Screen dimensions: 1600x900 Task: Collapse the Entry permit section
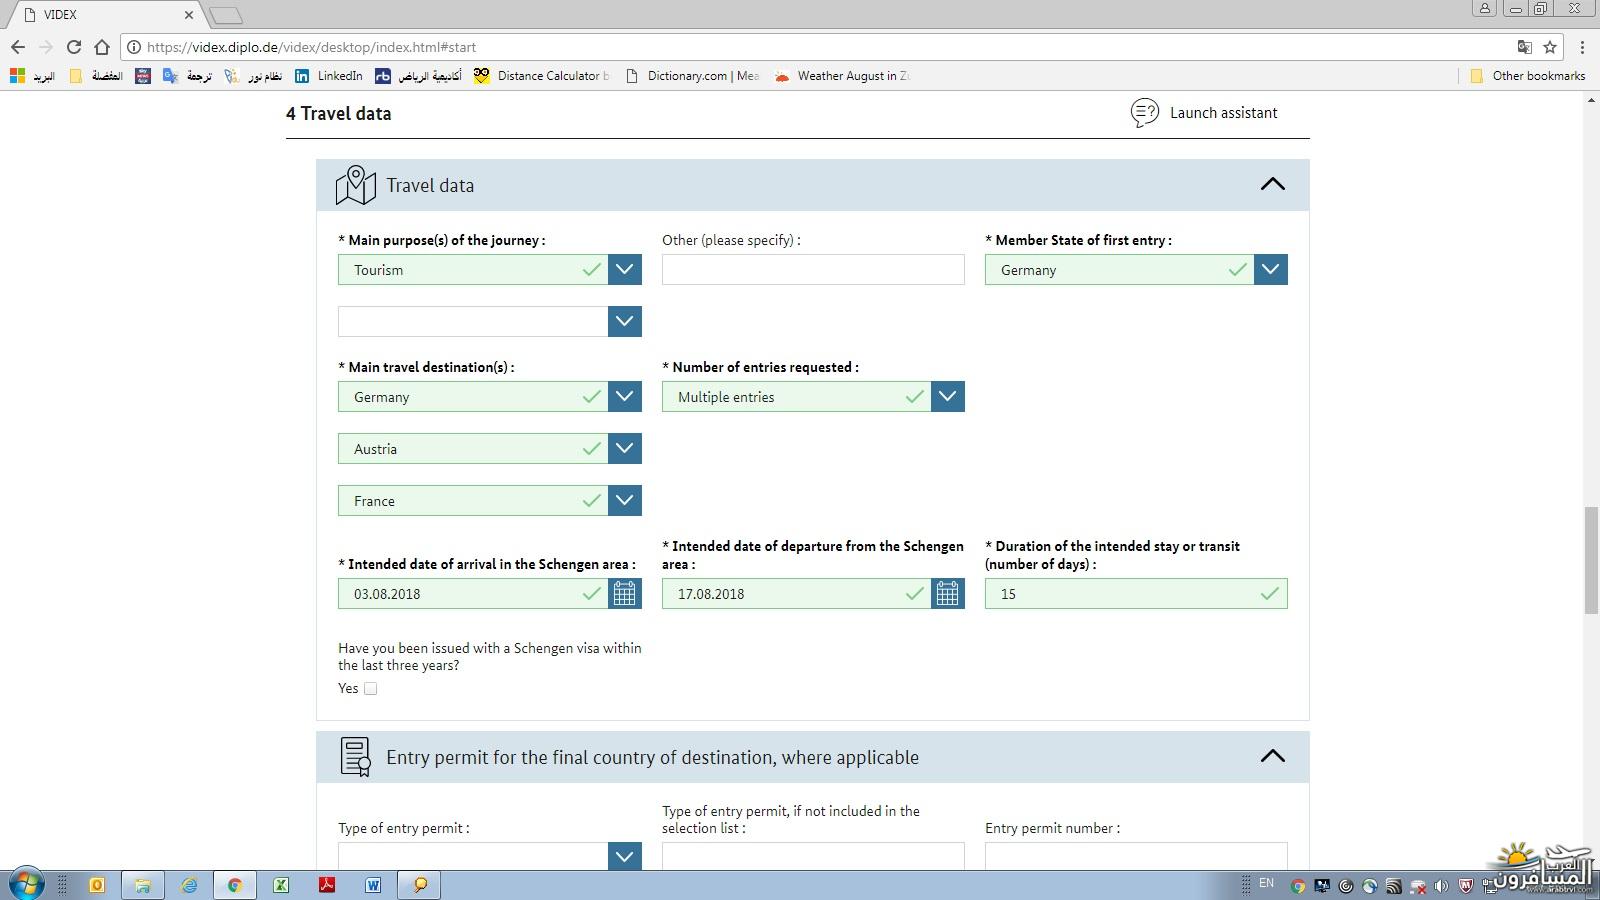pyautogui.click(x=1272, y=757)
